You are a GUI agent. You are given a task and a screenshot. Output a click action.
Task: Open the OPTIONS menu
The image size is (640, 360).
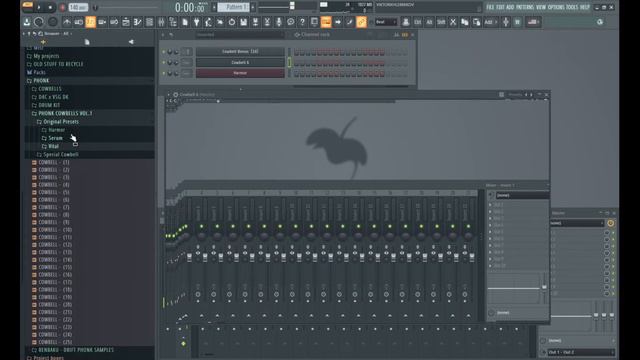(556, 7)
